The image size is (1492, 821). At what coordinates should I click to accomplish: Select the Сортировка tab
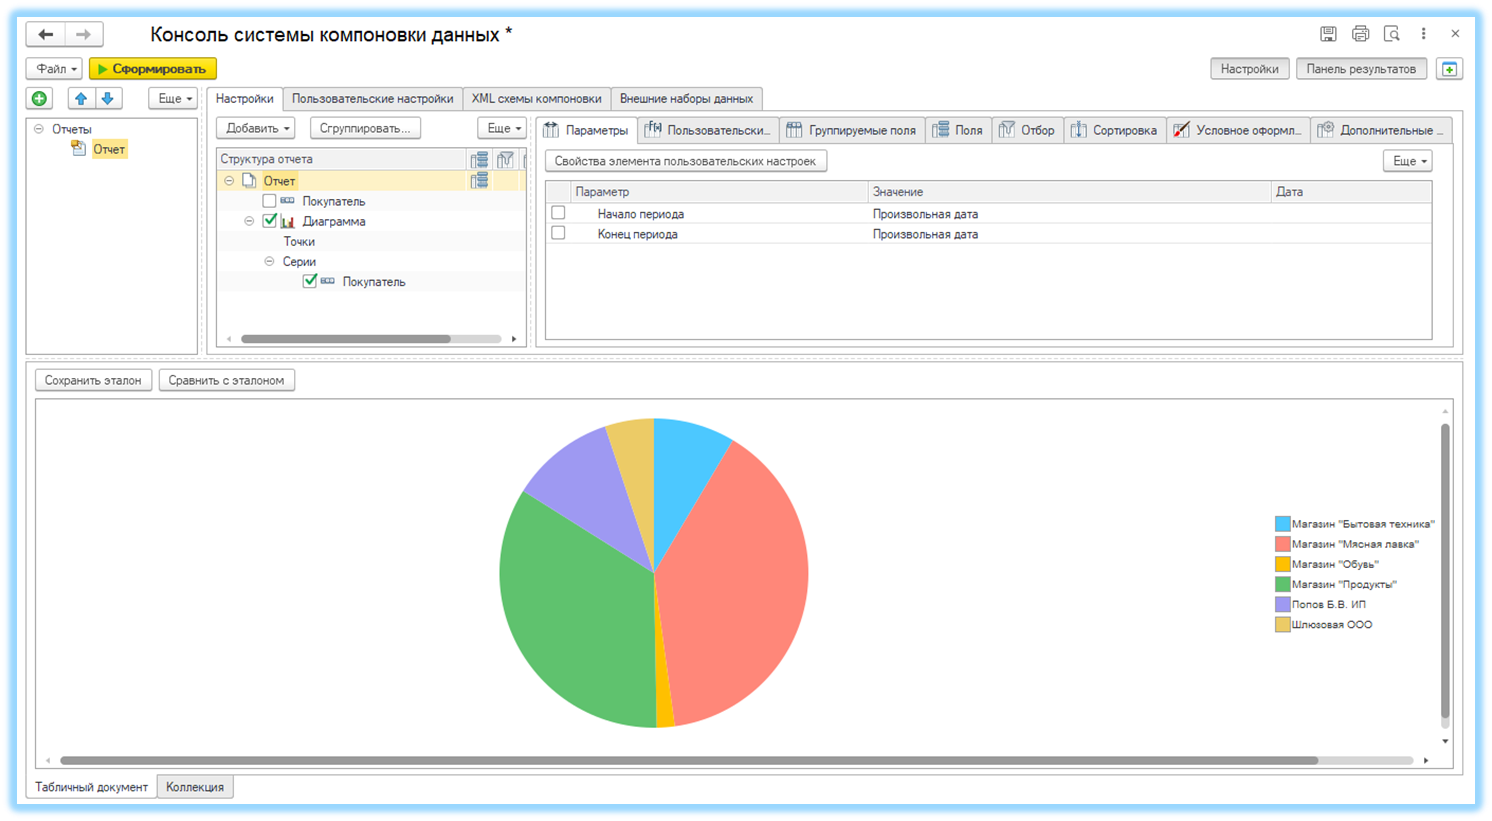coord(1114,130)
